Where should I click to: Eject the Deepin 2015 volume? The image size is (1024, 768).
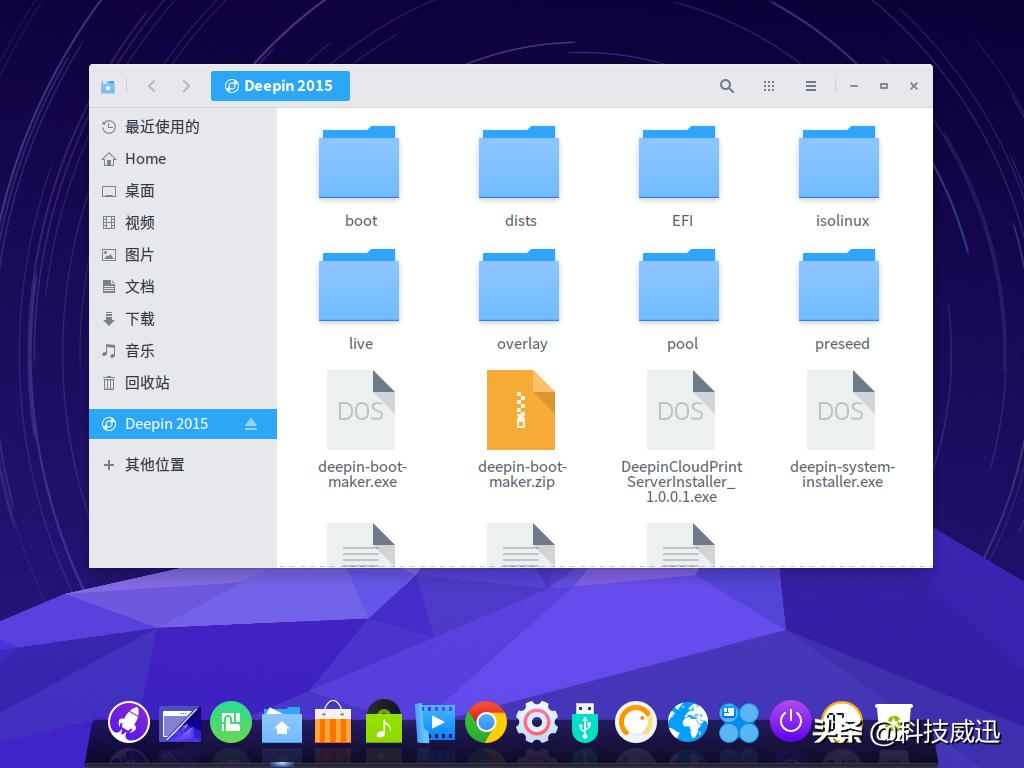tap(250, 424)
